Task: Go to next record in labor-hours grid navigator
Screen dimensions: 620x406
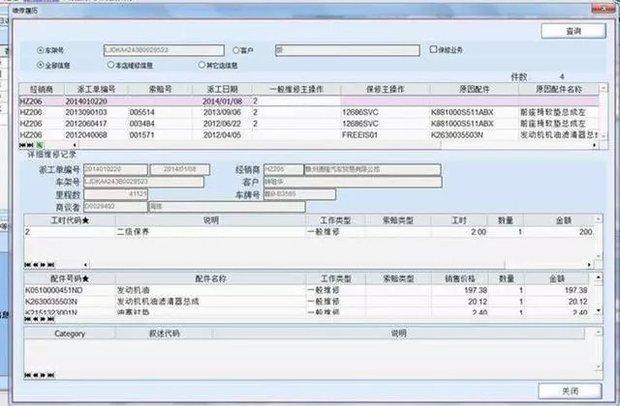Action: tap(43, 264)
